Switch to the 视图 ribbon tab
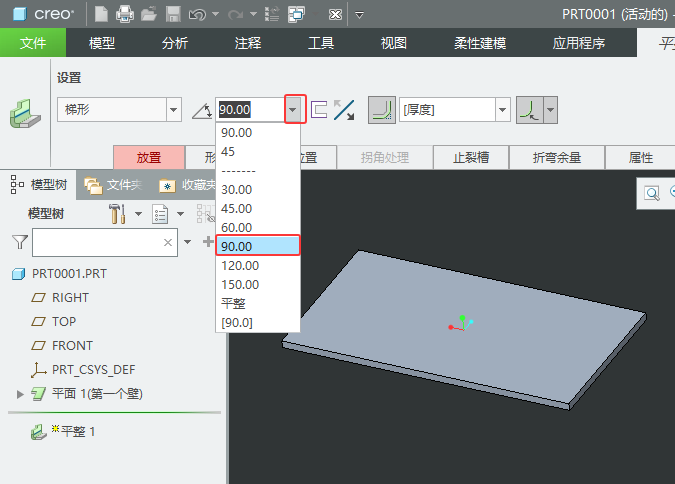Viewport: 675px width, 484px height. click(393, 43)
